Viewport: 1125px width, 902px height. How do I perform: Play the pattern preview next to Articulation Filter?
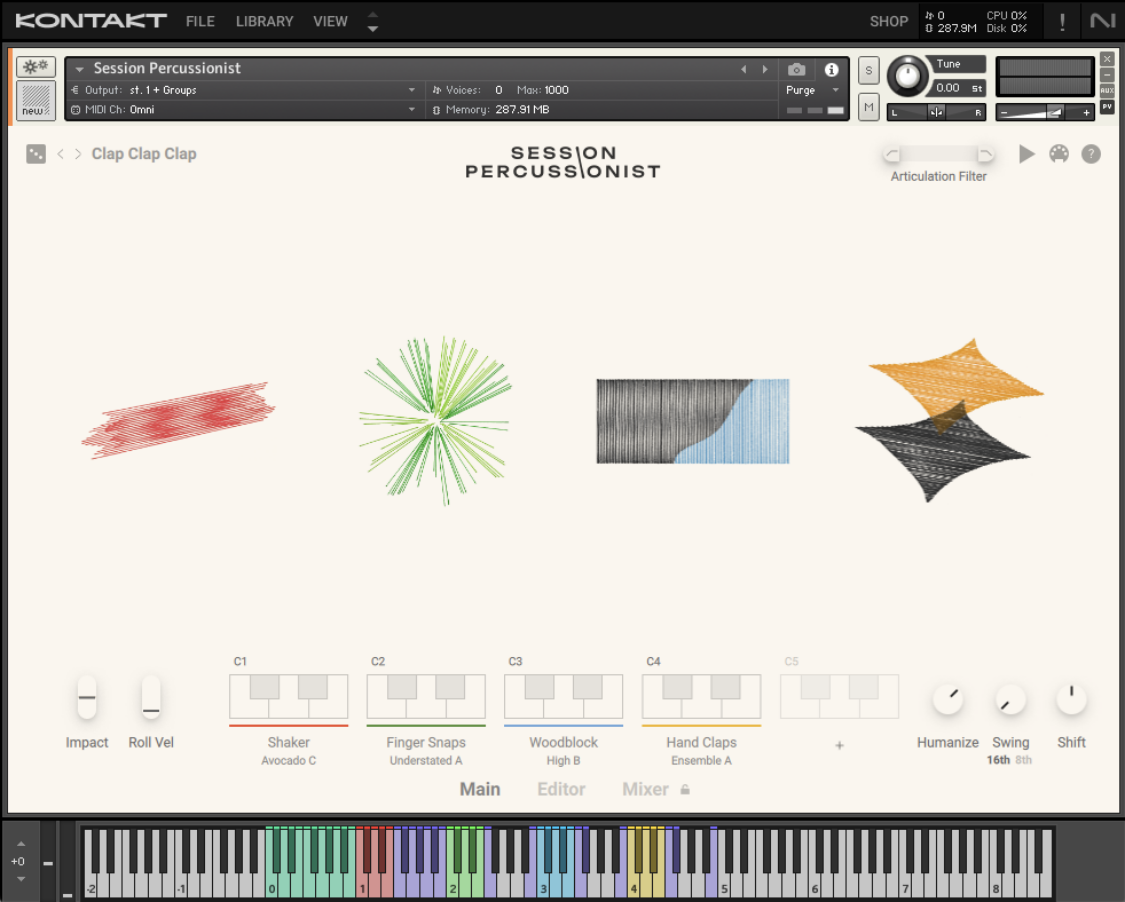pos(1027,154)
